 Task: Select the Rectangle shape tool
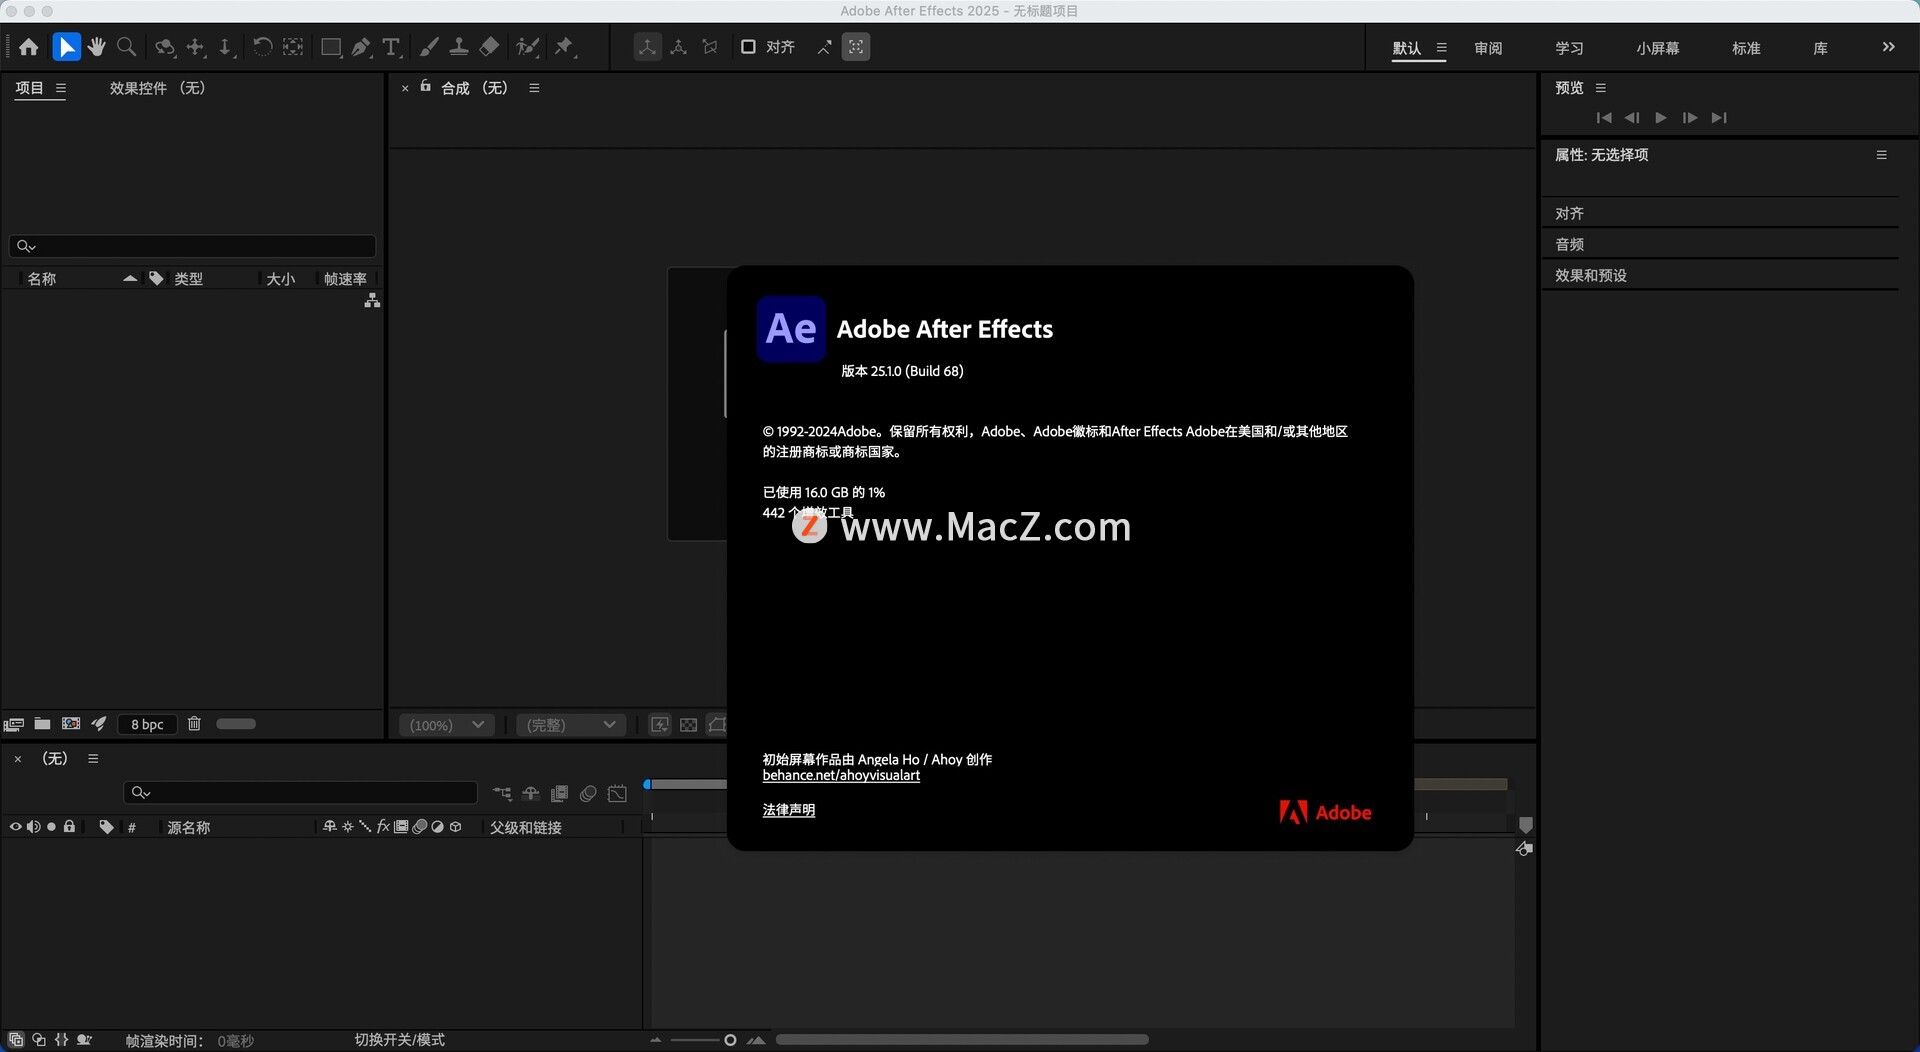tap(331, 47)
